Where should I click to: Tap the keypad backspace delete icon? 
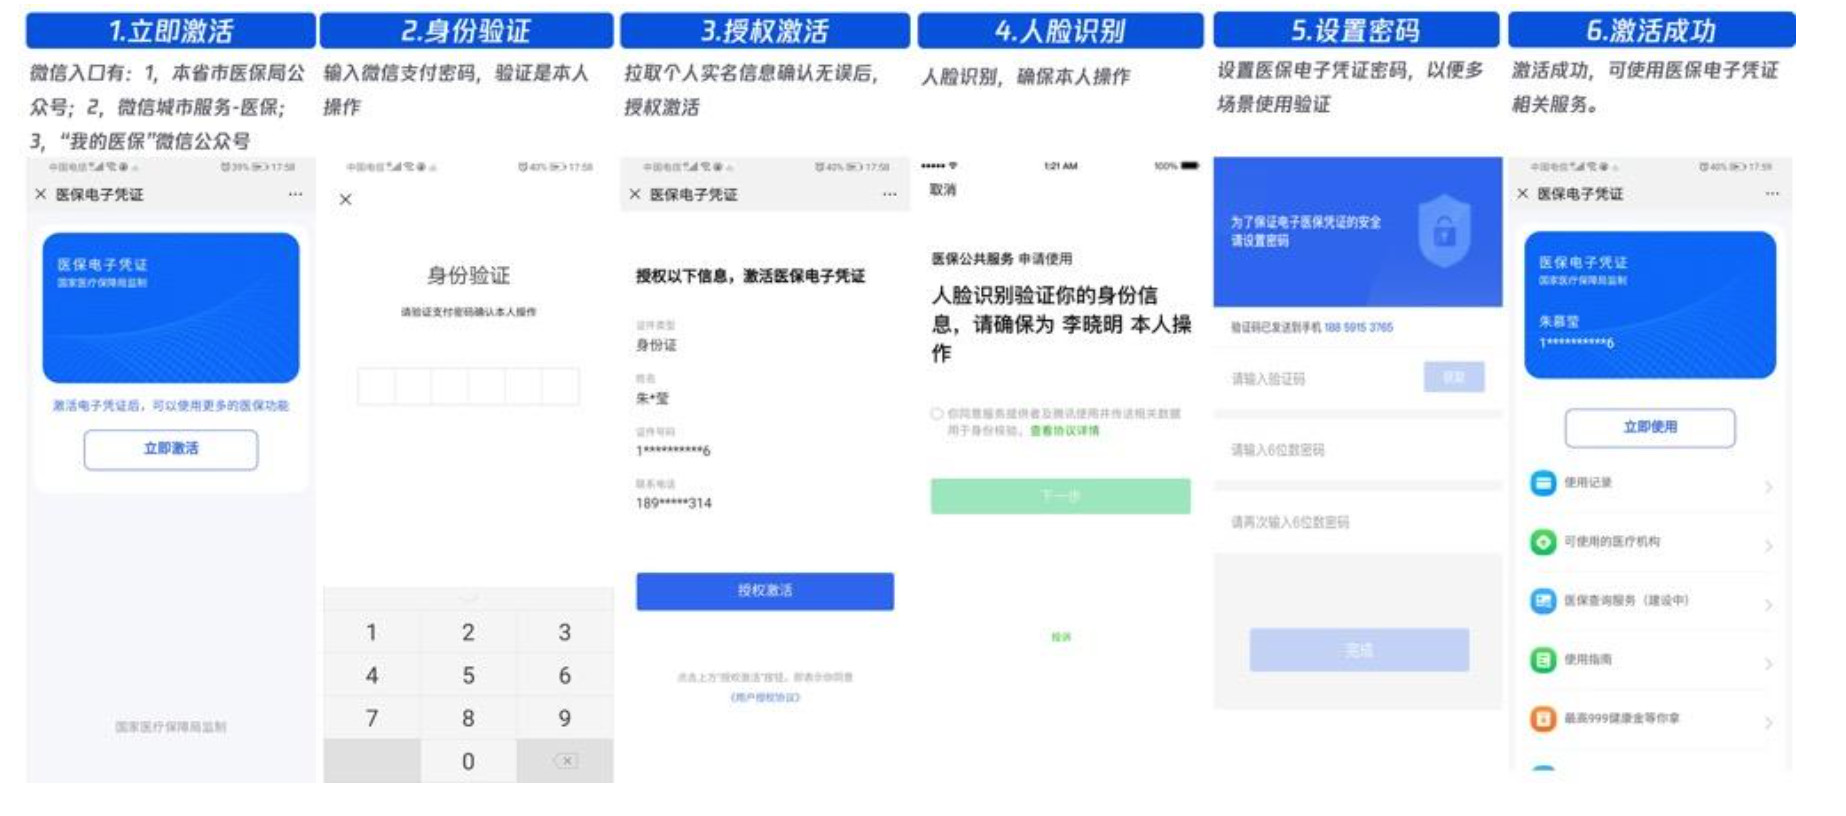pos(566,761)
